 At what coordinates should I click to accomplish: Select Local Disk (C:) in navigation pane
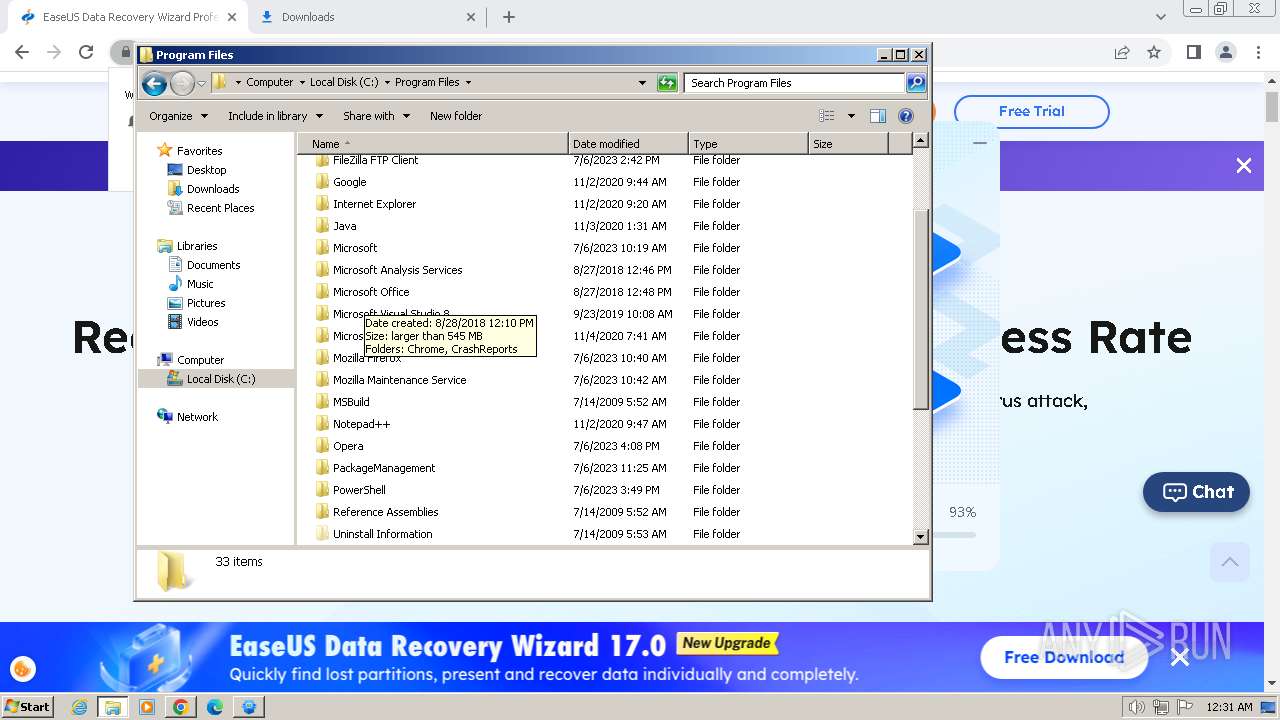(220, 379)
